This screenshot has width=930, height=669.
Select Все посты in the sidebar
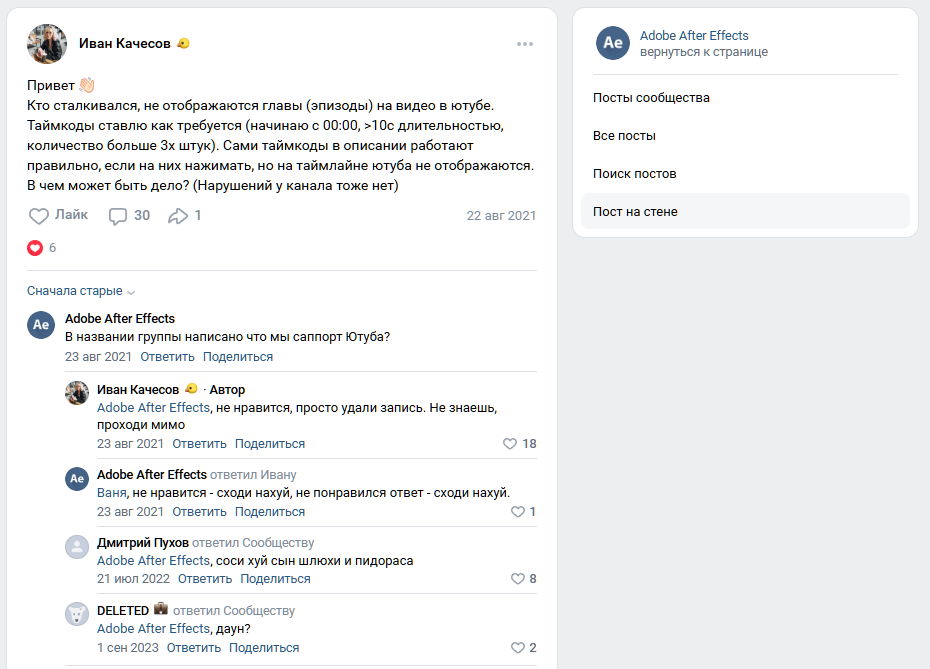745,136
